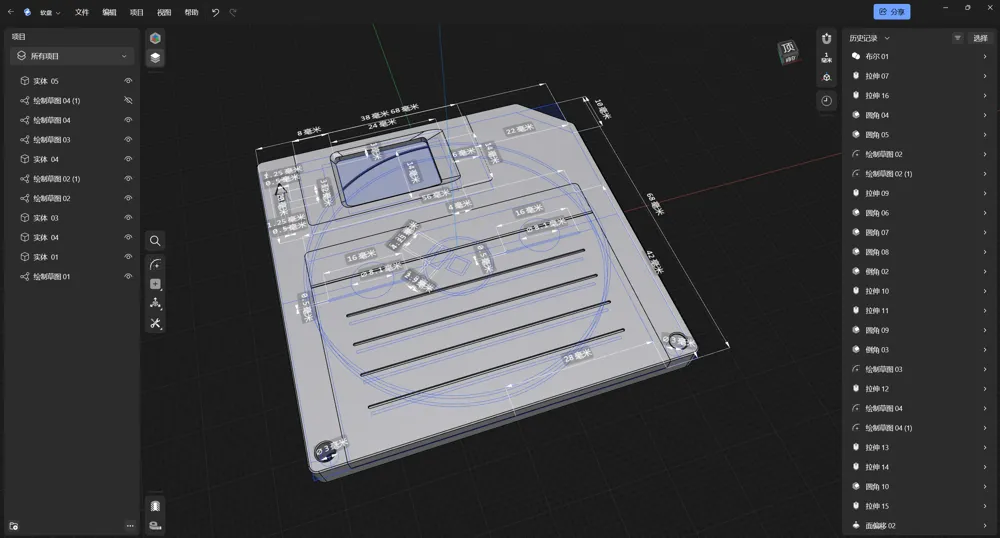Select the sketch arc drawing tool
The image size is (1000, 538).
coord(155,265)
